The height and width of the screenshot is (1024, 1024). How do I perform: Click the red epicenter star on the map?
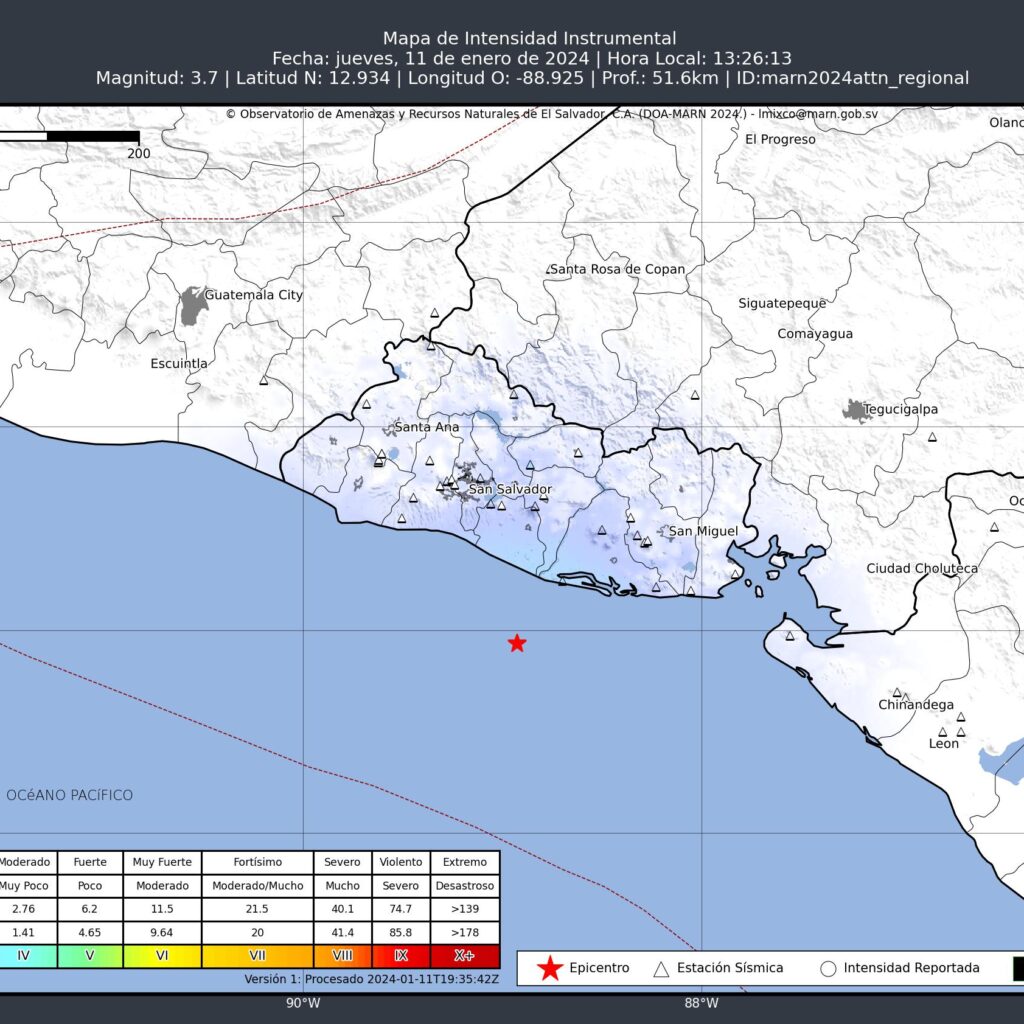click(x=517, y=643)
